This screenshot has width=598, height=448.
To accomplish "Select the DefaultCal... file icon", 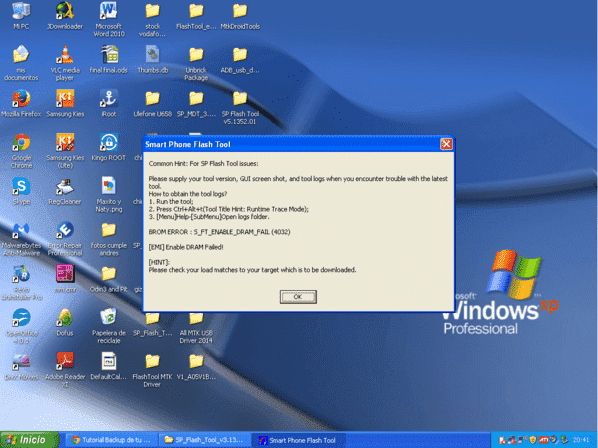I will point(109,366).
